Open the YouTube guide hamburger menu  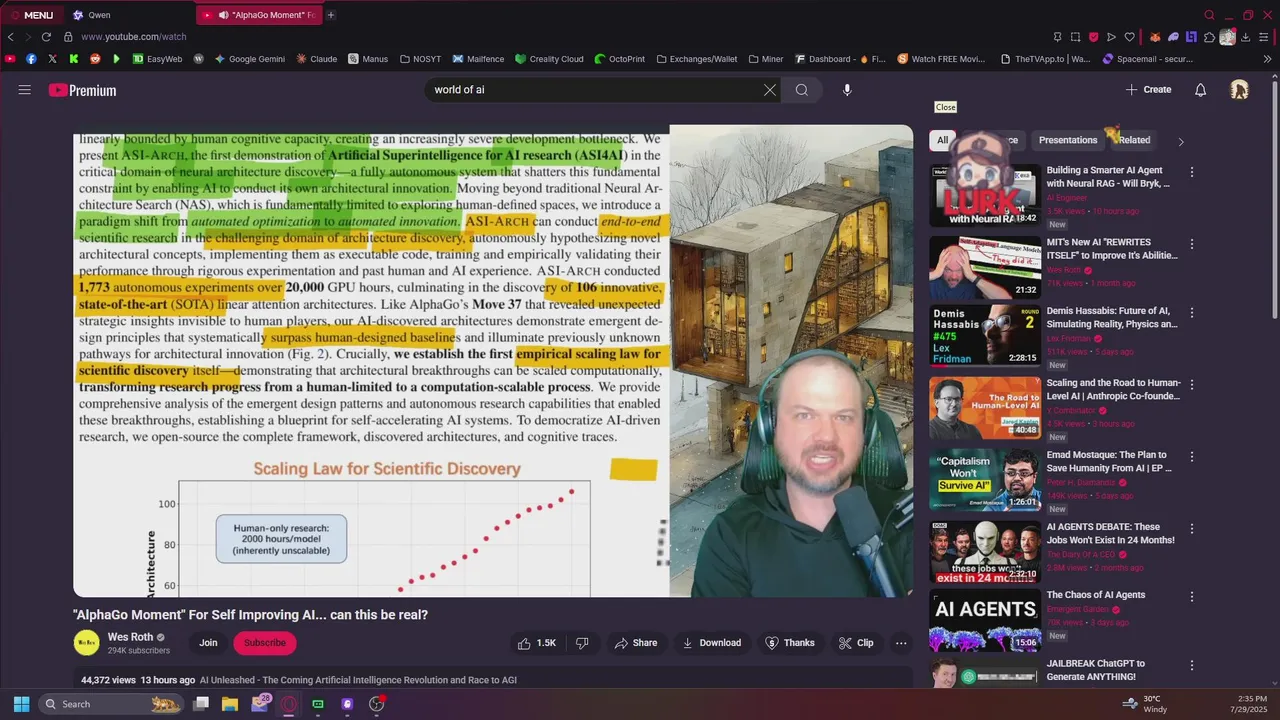24,90
